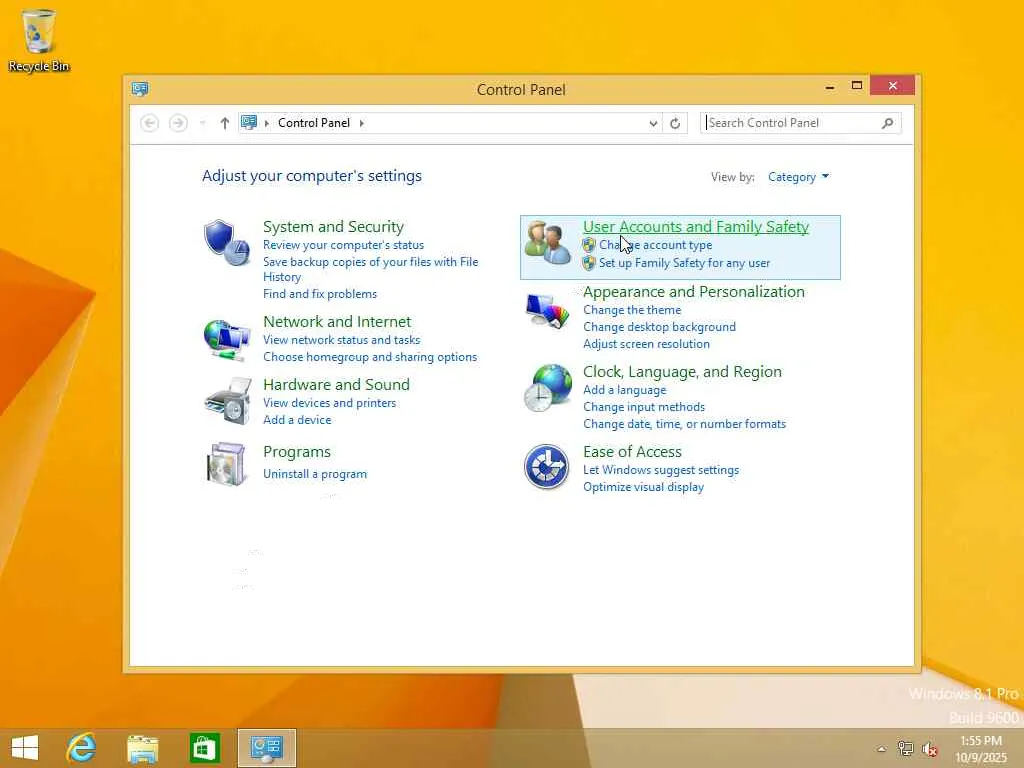Click Choose homegroup and sharing options
This screenshot has height=768, width=1024.
coord(370,357)
